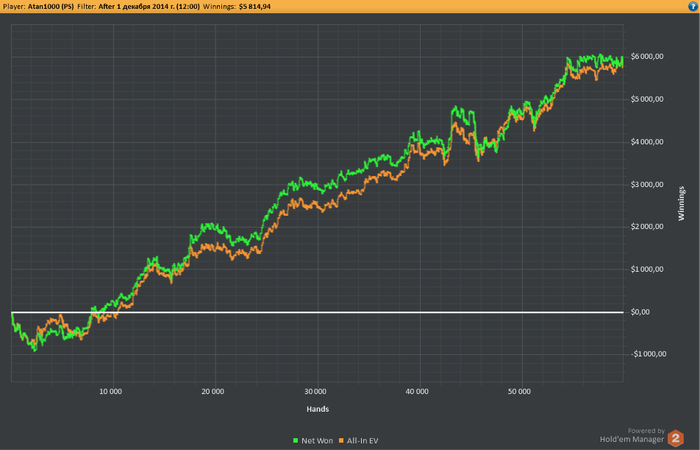Click the 50 000 hands axis label
The height and width of the screenshot is (450, 700).
pyautogui.click(x=519, y=392)
